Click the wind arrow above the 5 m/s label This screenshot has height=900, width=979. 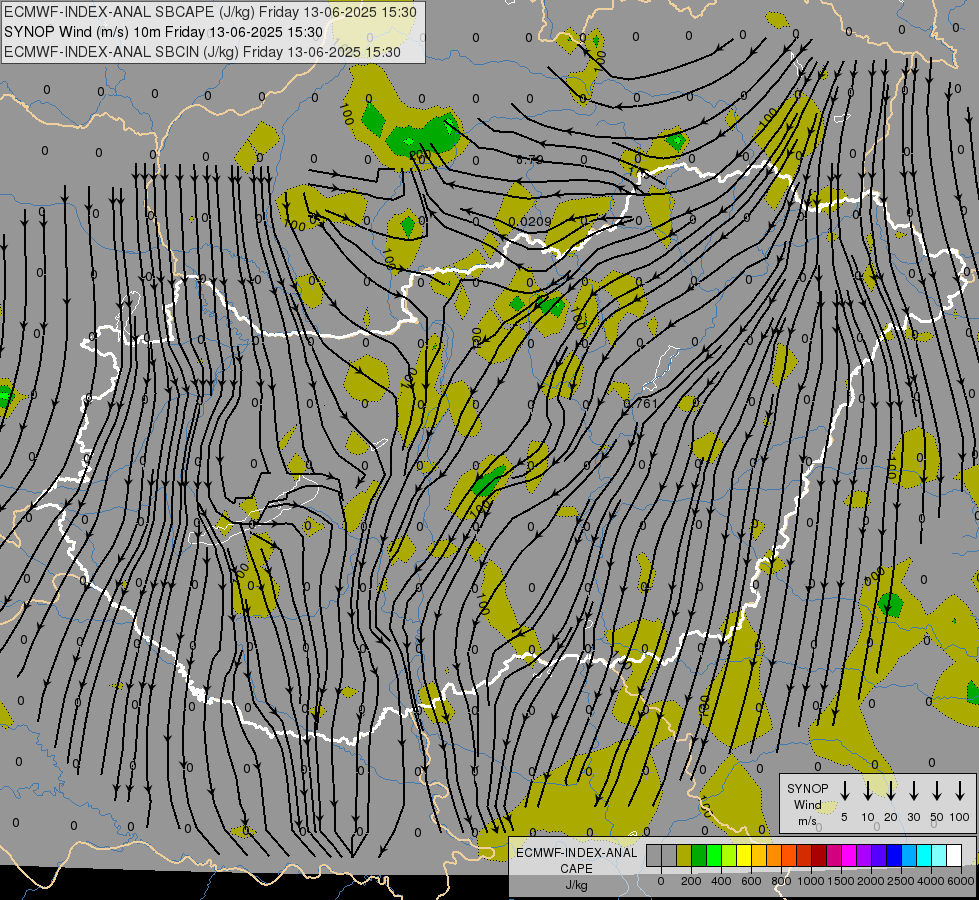click(x=844, y=790)
